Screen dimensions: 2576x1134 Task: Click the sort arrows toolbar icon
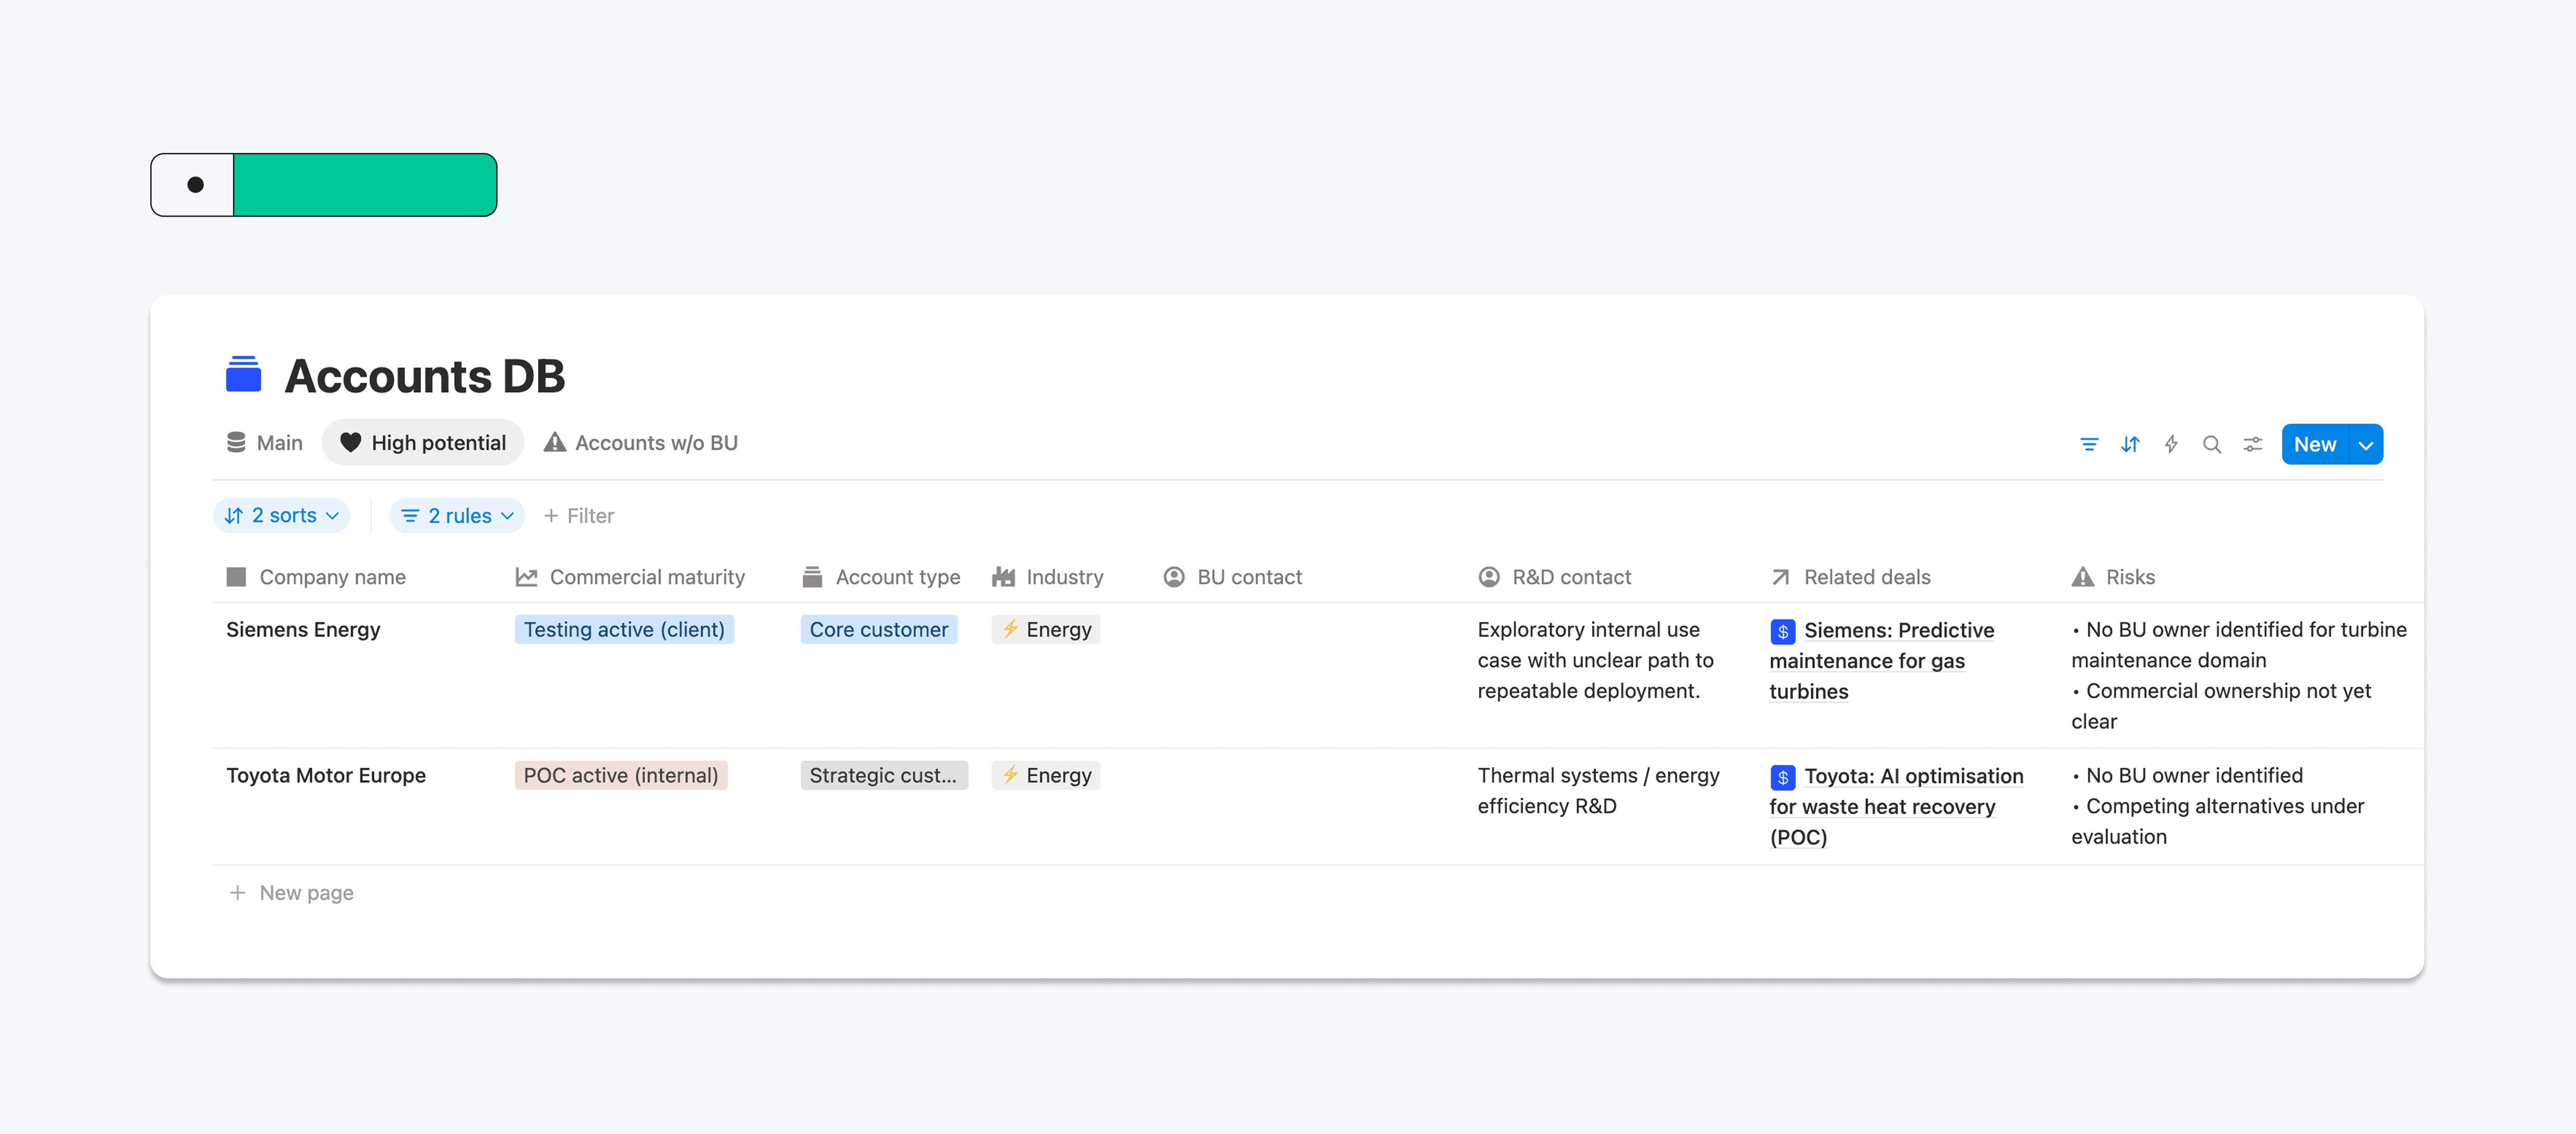(2129, 444)
